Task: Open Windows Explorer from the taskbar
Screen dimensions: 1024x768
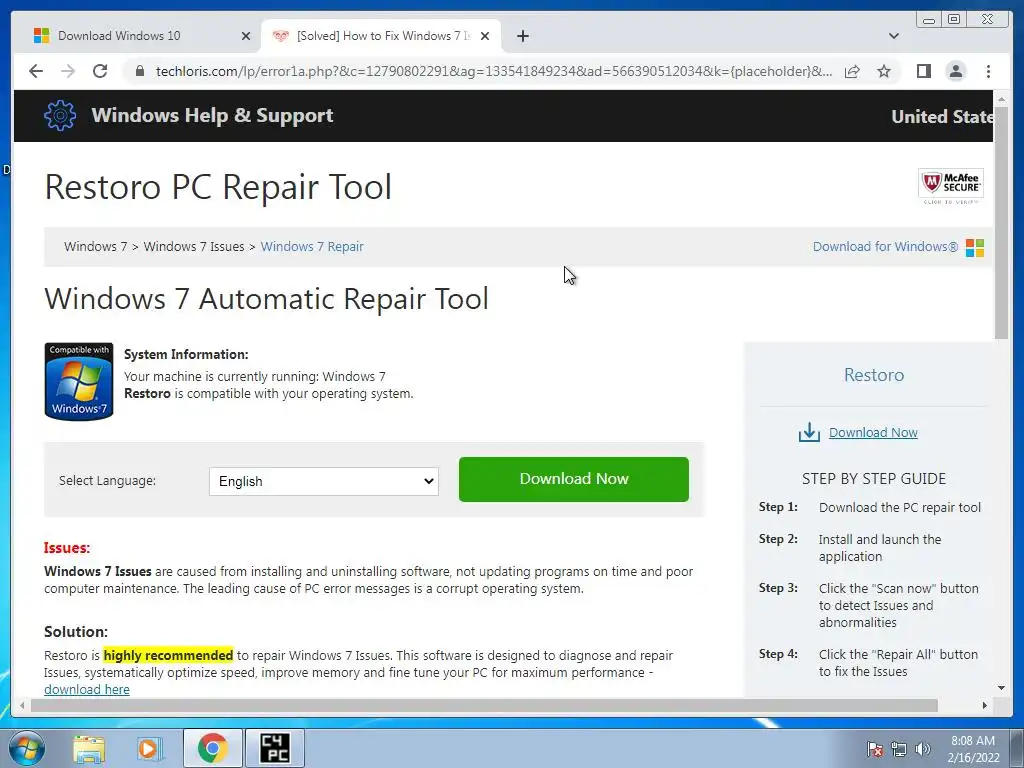Action: point(89,748)
